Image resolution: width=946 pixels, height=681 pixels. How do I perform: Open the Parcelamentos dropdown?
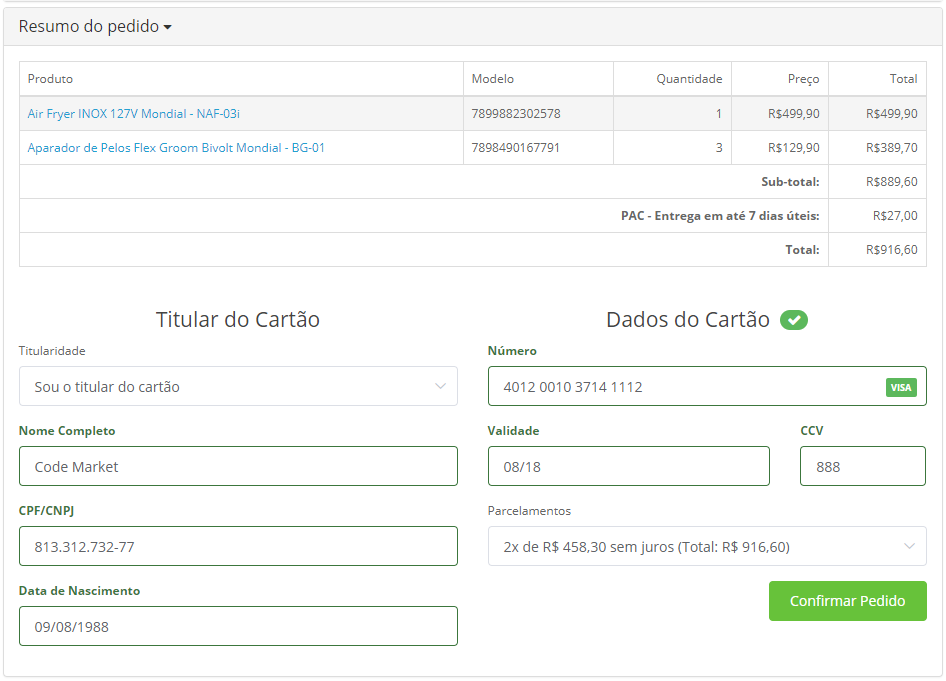tap(707, 546)
